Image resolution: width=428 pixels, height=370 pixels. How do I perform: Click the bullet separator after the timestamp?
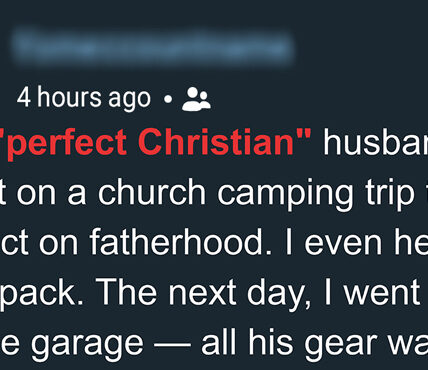pos(168,99)
